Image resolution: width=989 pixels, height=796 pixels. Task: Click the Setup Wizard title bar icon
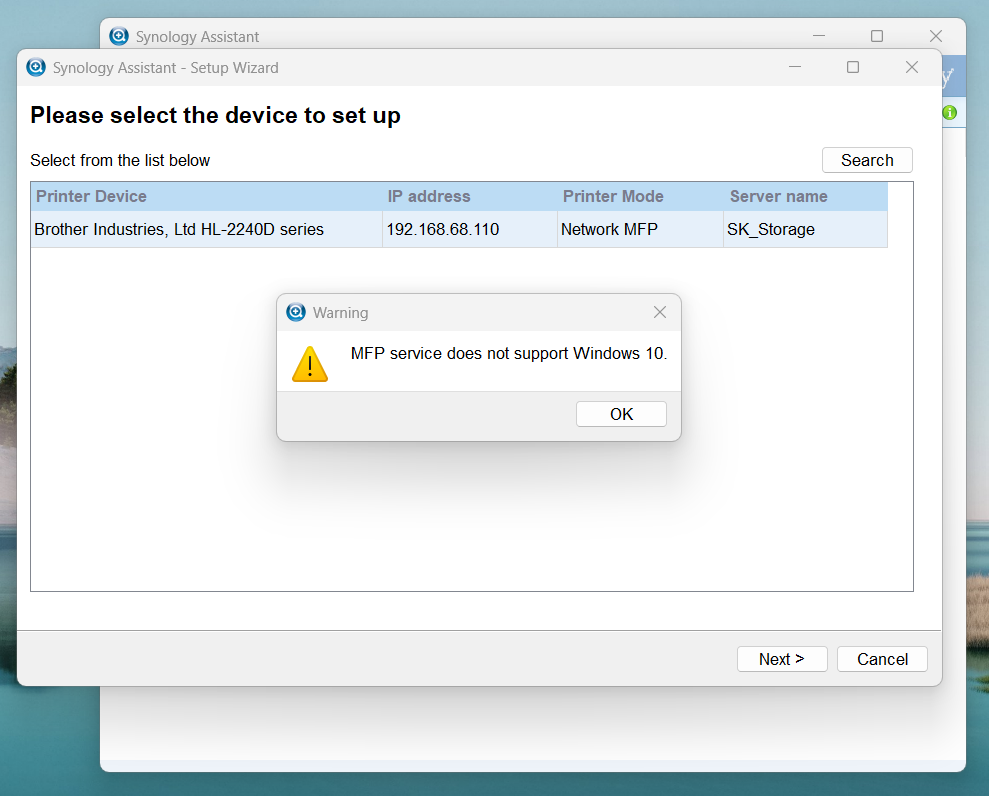pyautogui.click(x=36, y=67)
